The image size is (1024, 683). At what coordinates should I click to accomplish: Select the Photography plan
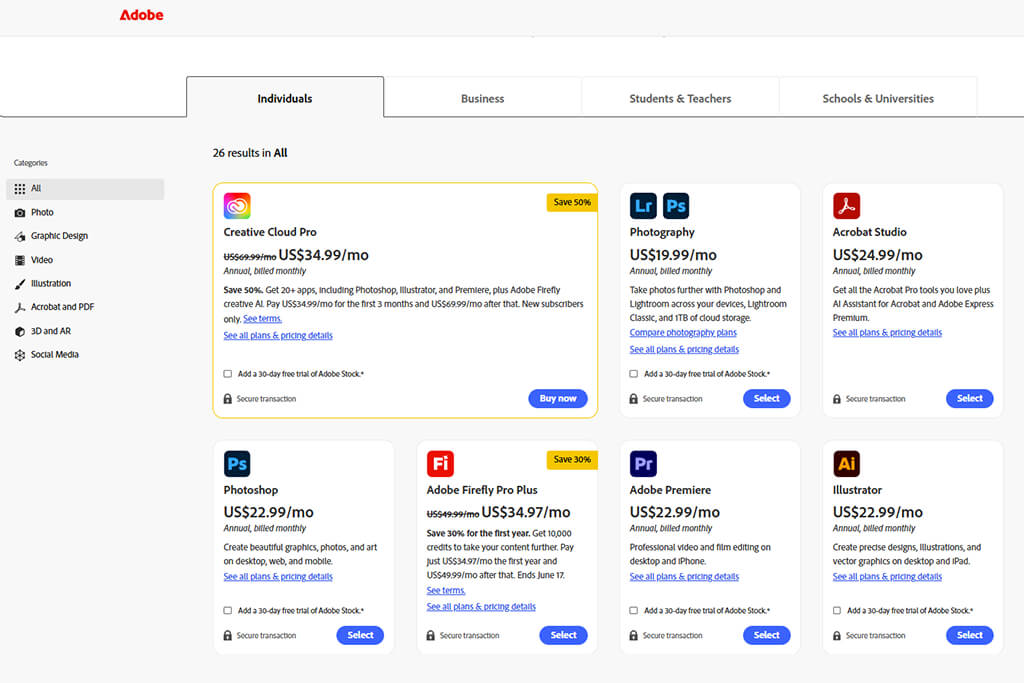(767, 398)
